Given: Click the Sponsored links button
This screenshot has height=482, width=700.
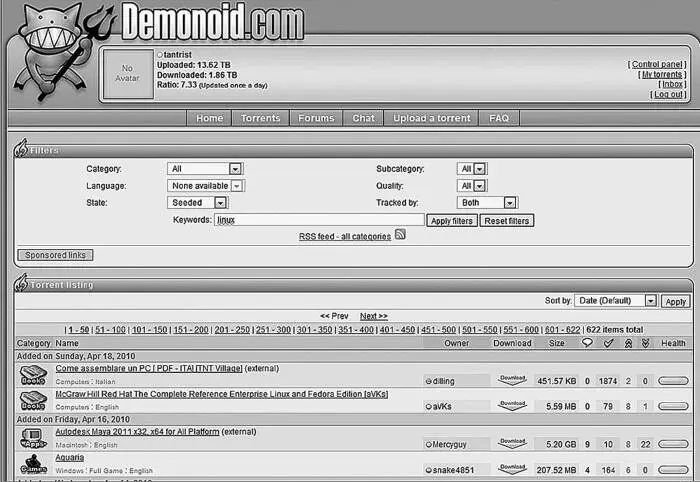Looking at the screenshot, I should (x=55, y=255).
